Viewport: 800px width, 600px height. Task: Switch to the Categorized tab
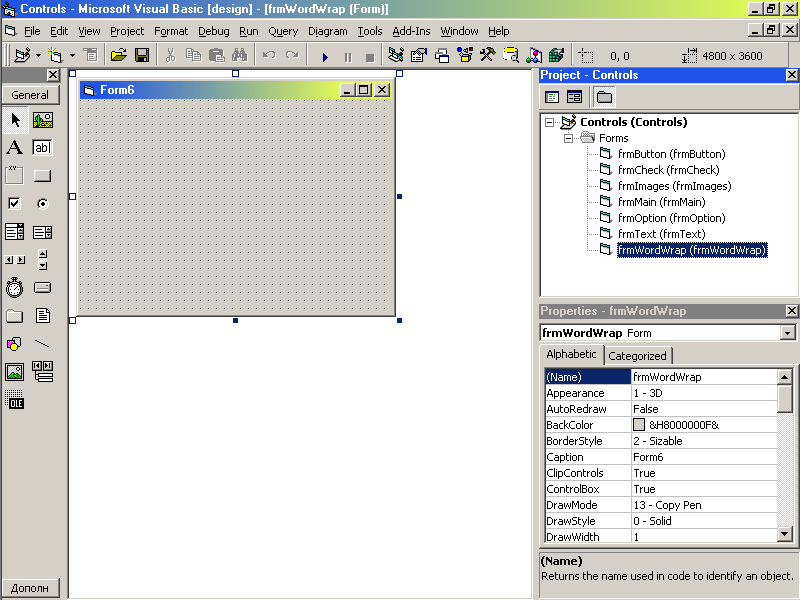click(637, 356)
